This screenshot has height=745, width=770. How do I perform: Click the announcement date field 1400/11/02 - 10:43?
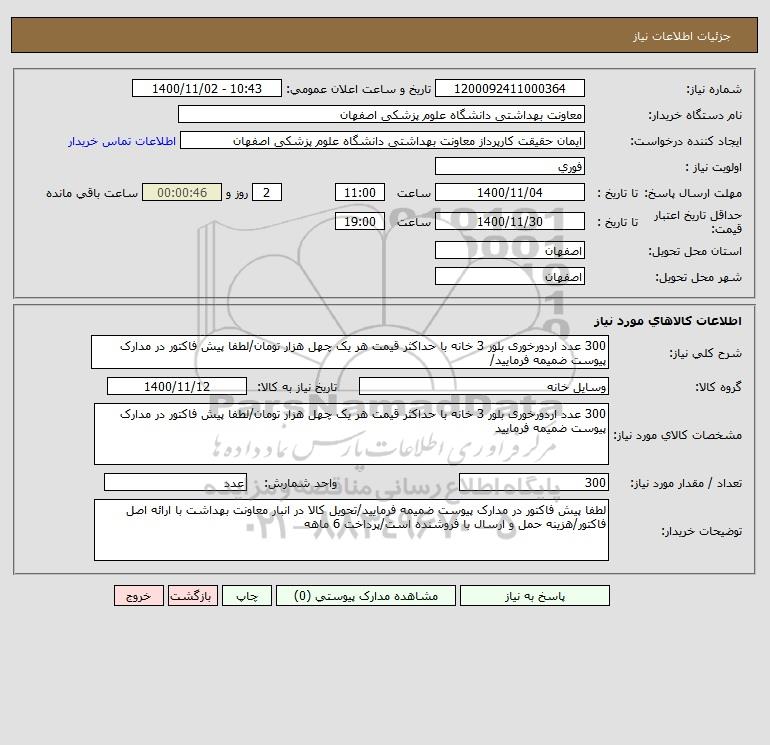207,88
